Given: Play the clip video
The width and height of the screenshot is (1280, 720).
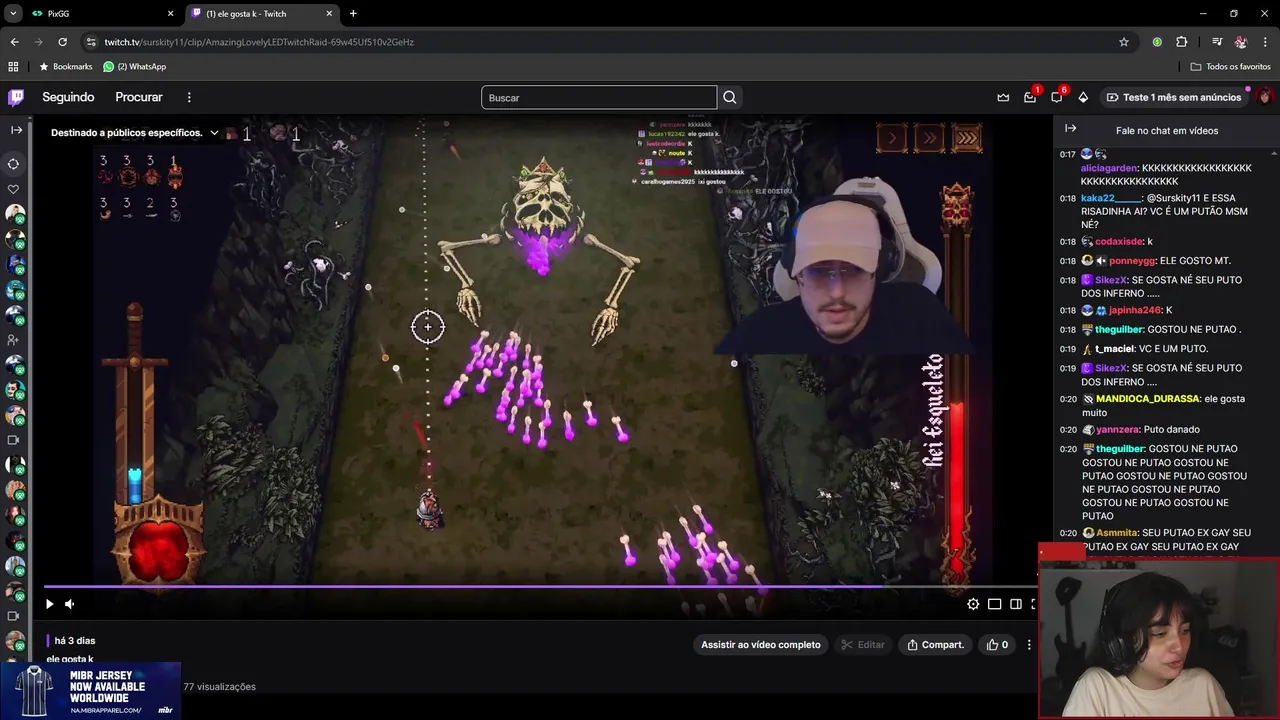Looking at the screenshot, I should tap(49, 604).
